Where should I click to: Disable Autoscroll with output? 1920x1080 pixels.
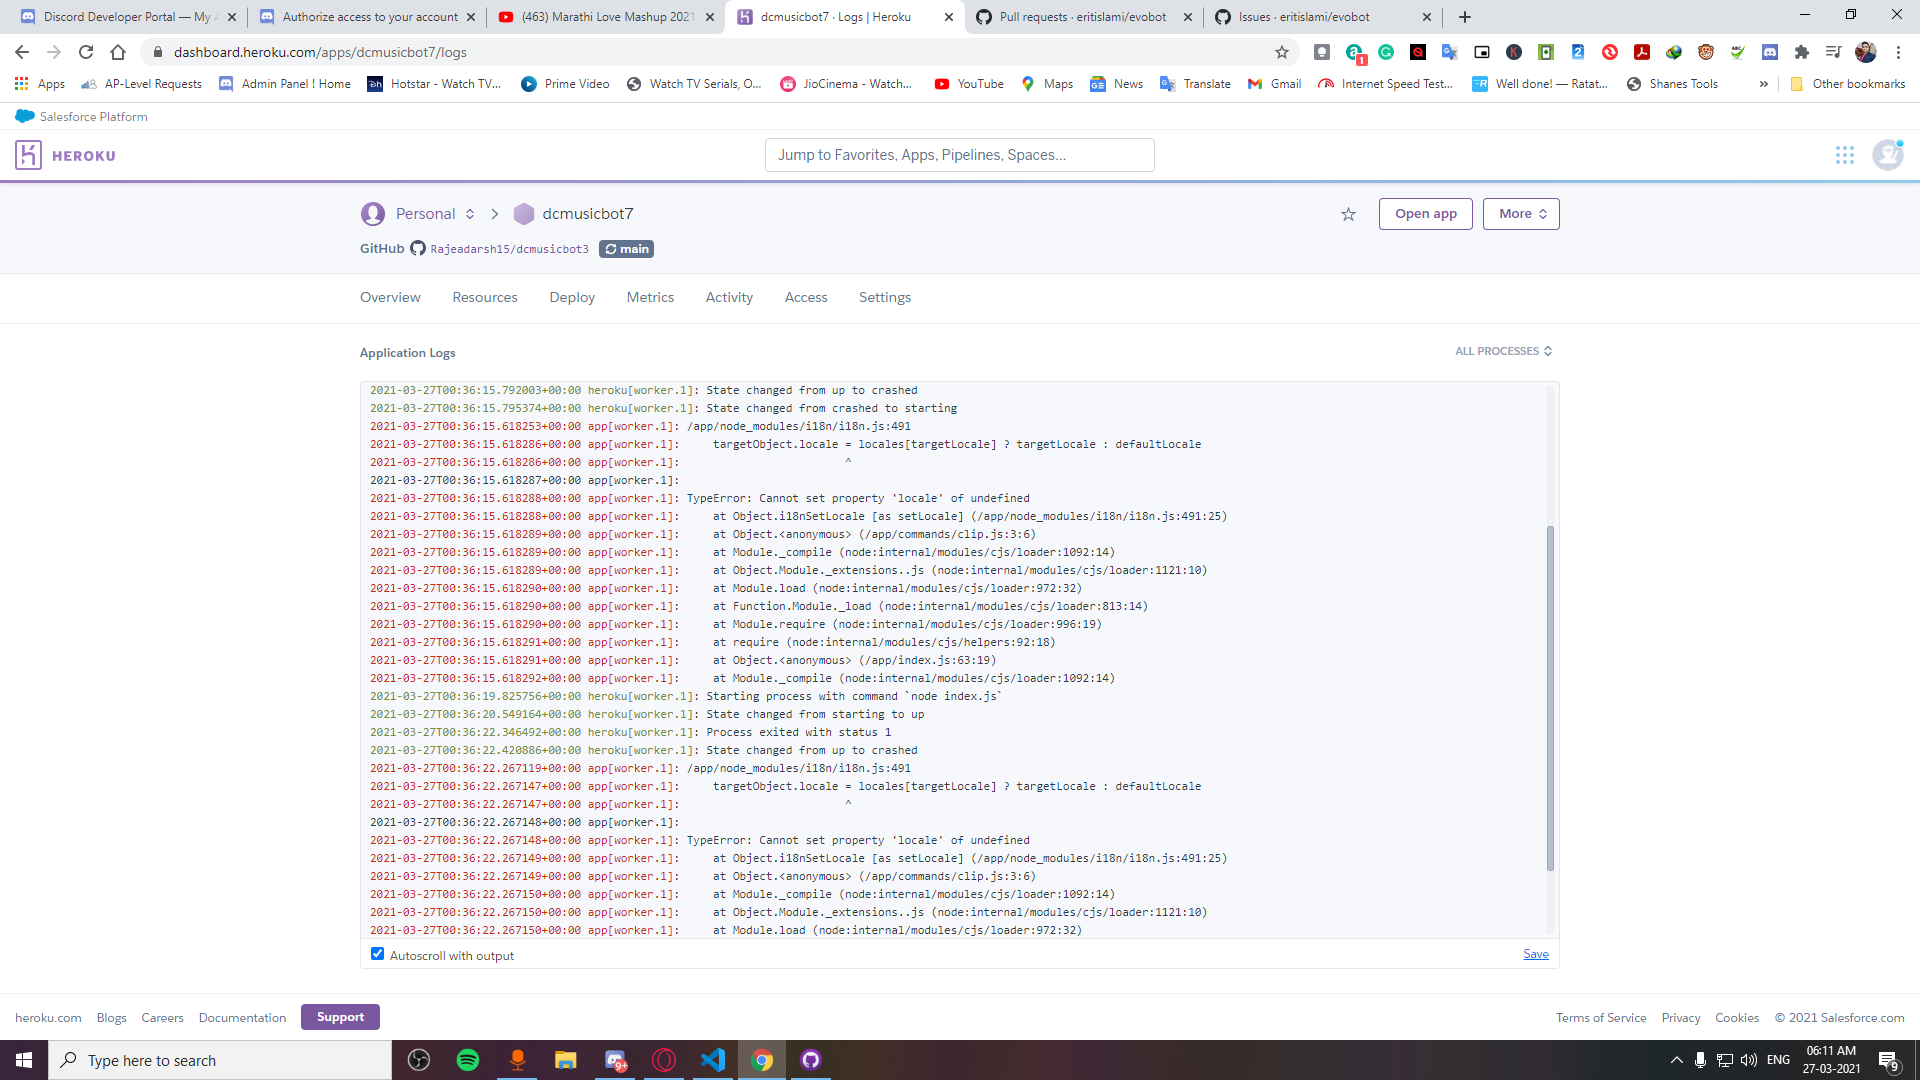click(x=377, y=954)
